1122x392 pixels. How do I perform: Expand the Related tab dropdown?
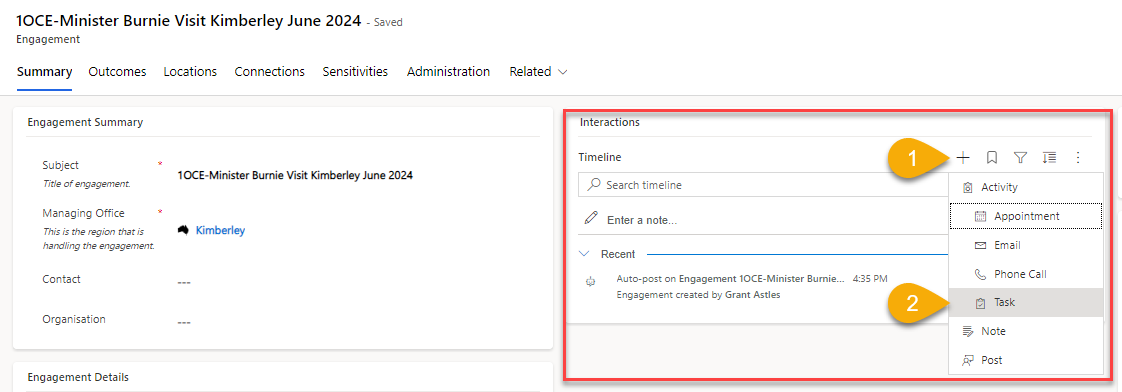pyautogui.click(x=538, y=72)
